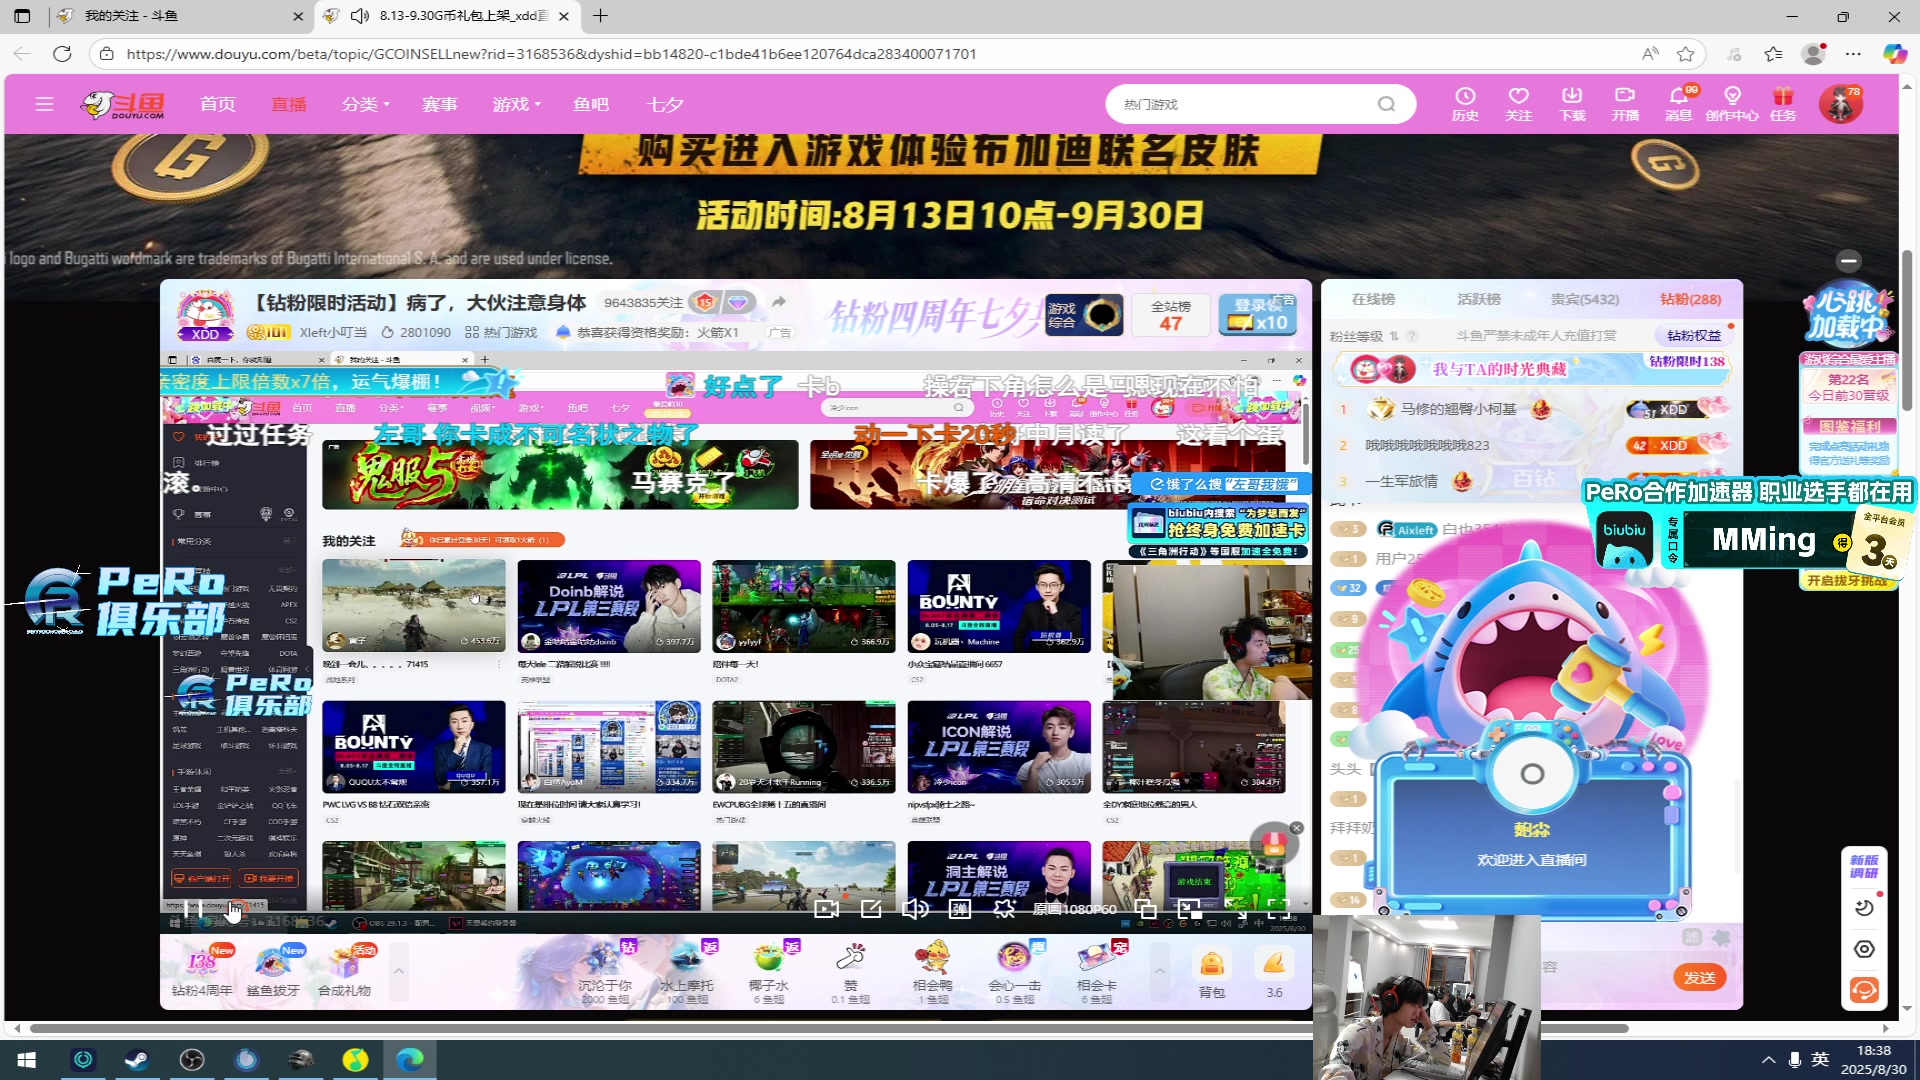
Task: Switch to 在线榜 tab
Action: pyautogui.click(x=1373, y=299)
